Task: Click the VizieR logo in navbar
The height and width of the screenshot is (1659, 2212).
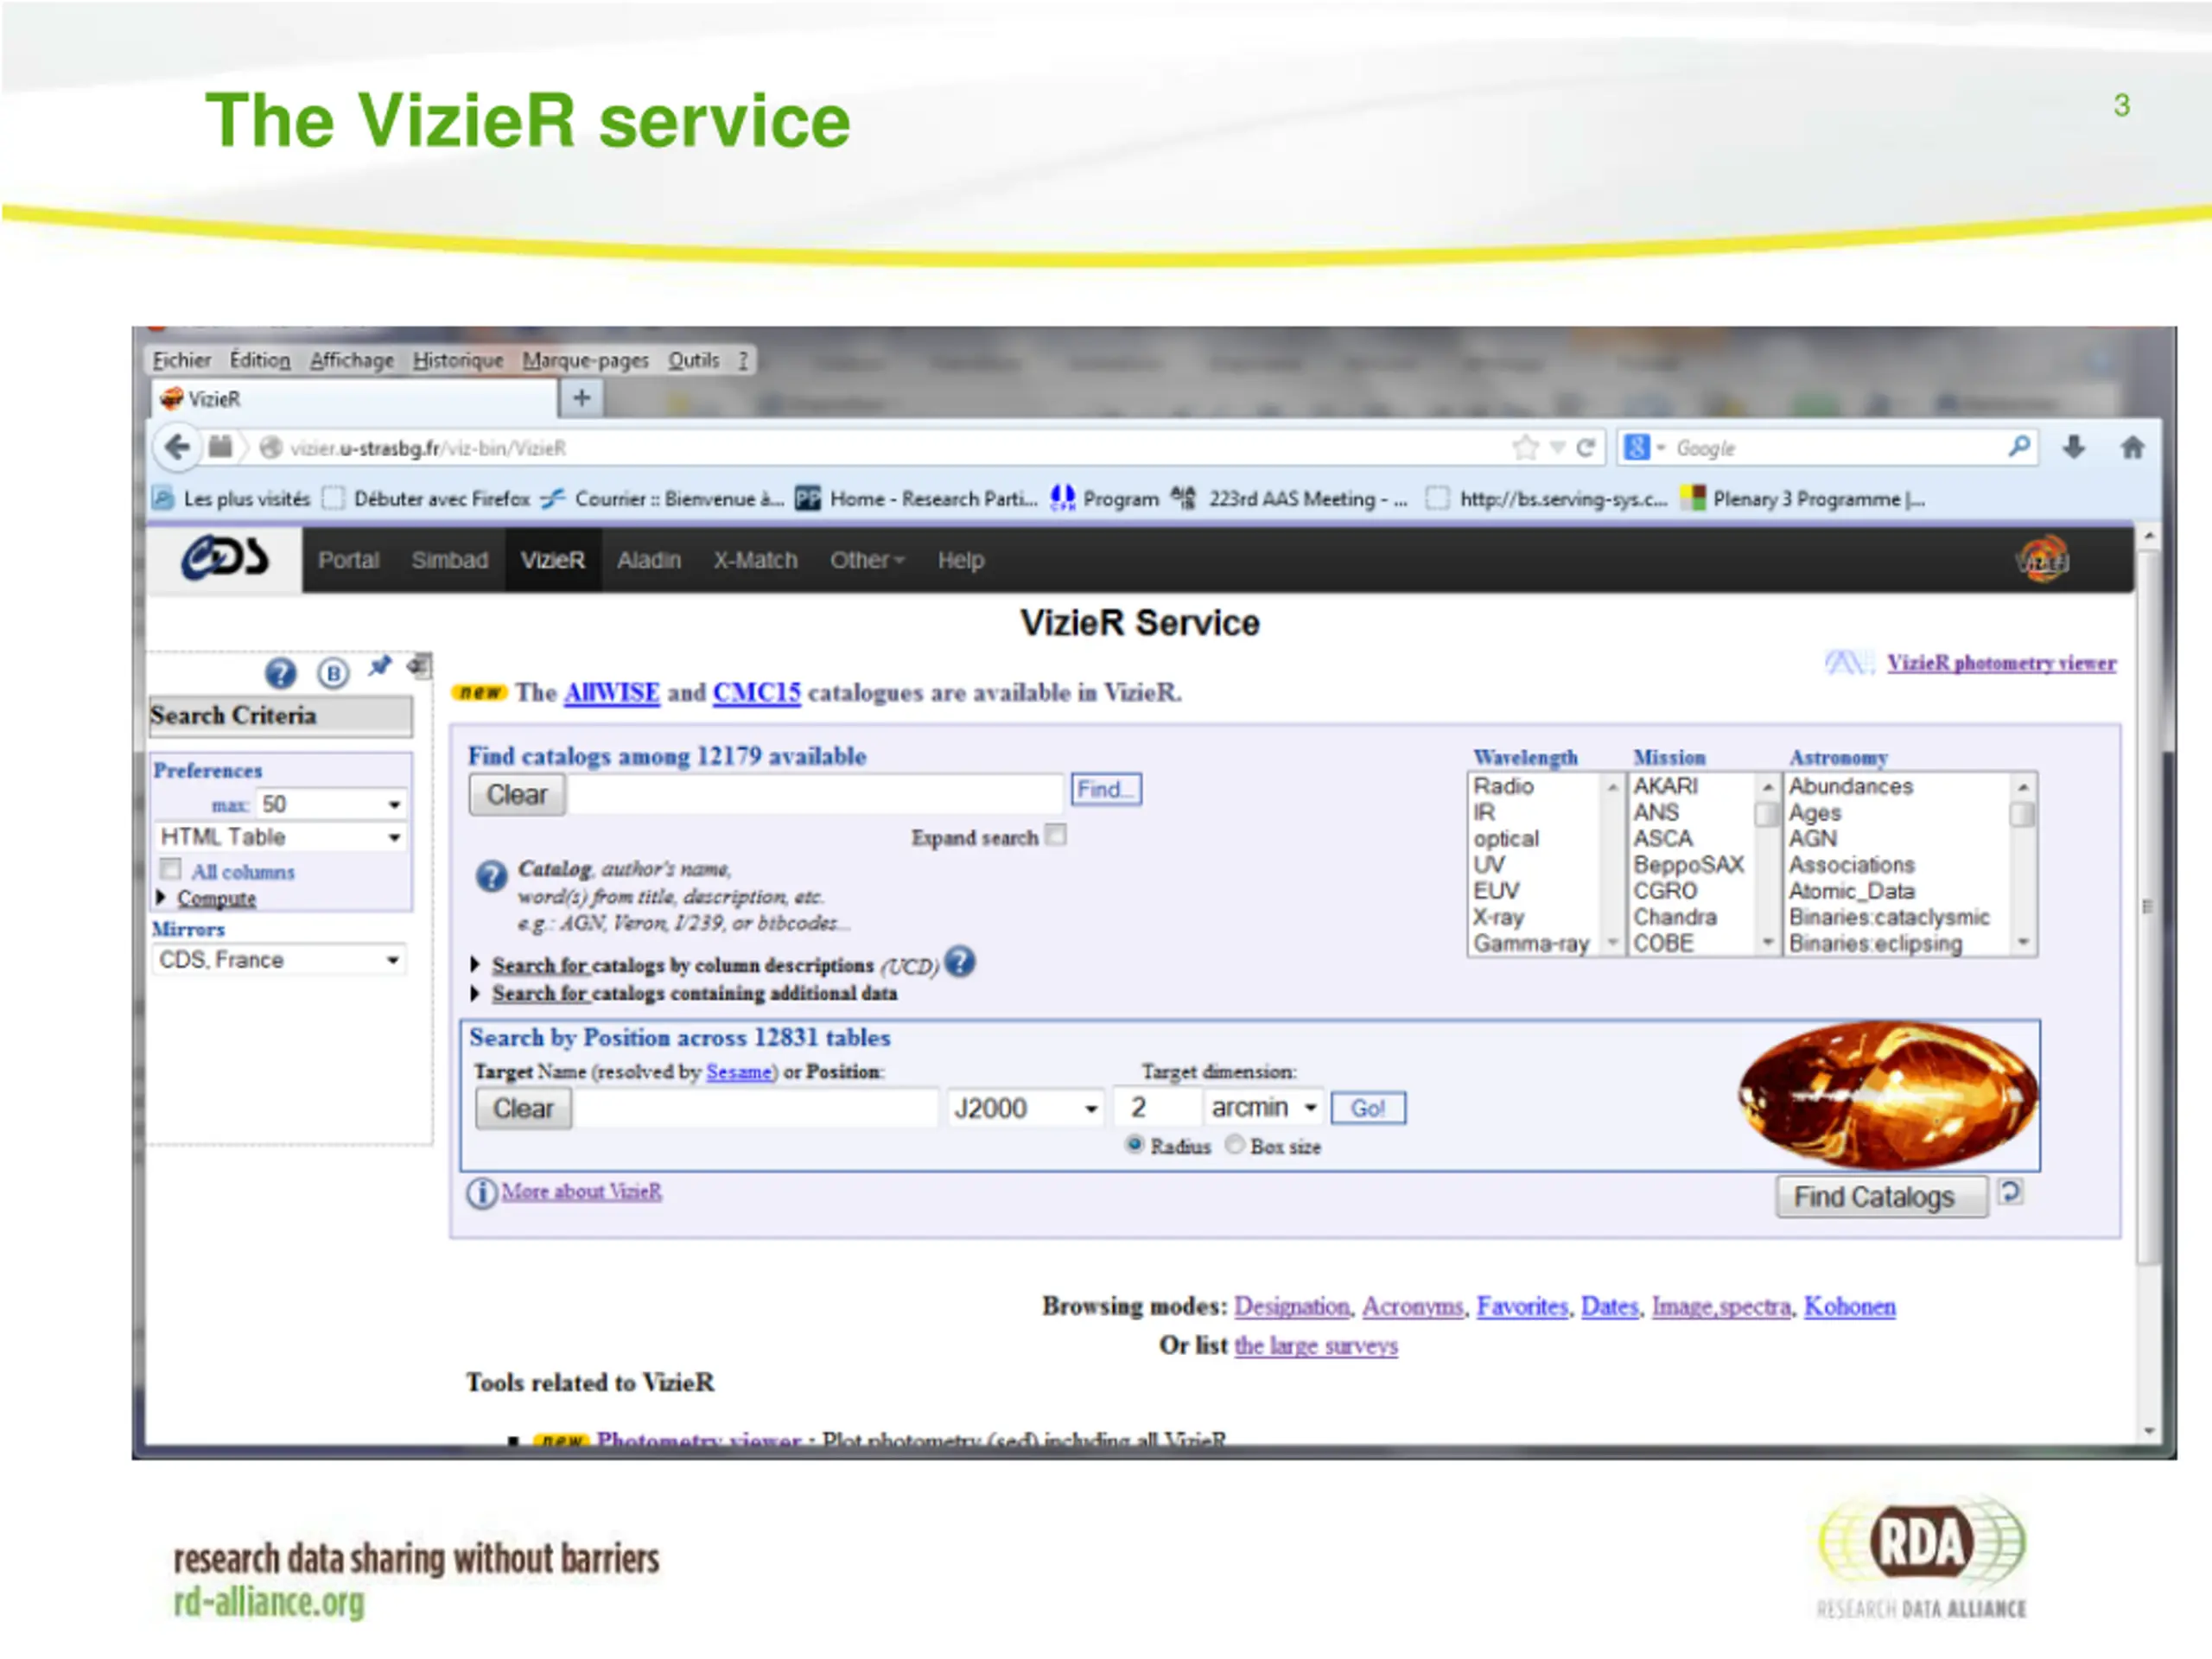Action: pos(2041,559)
